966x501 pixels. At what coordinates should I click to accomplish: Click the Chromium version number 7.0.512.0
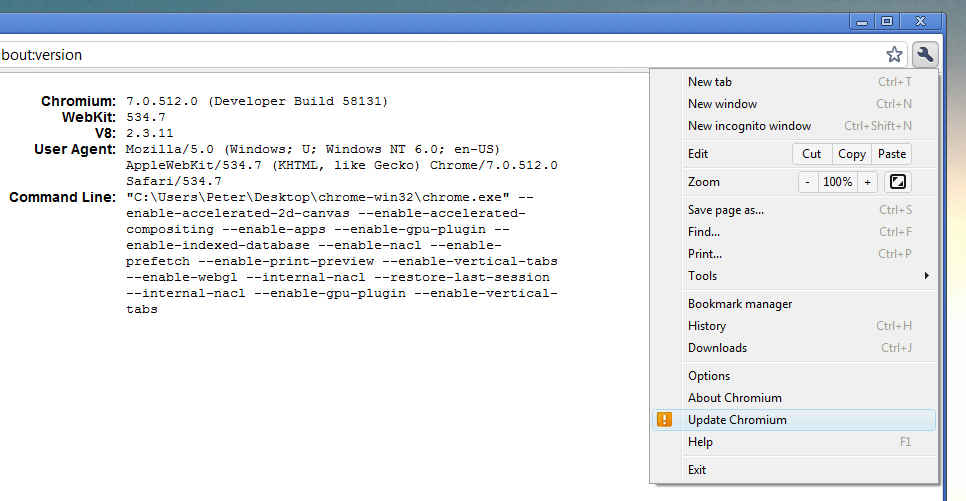coord(162,101)
